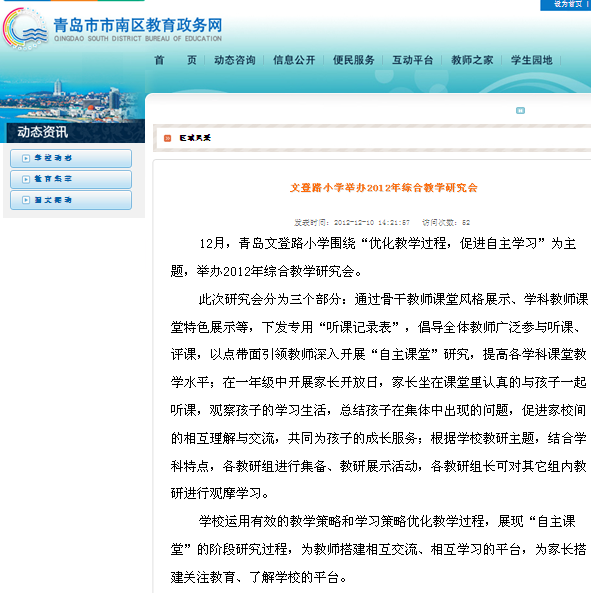Click line containing “听课记录表”
Image resolution: width=591 pixels, height=593 pixels.
375,327
